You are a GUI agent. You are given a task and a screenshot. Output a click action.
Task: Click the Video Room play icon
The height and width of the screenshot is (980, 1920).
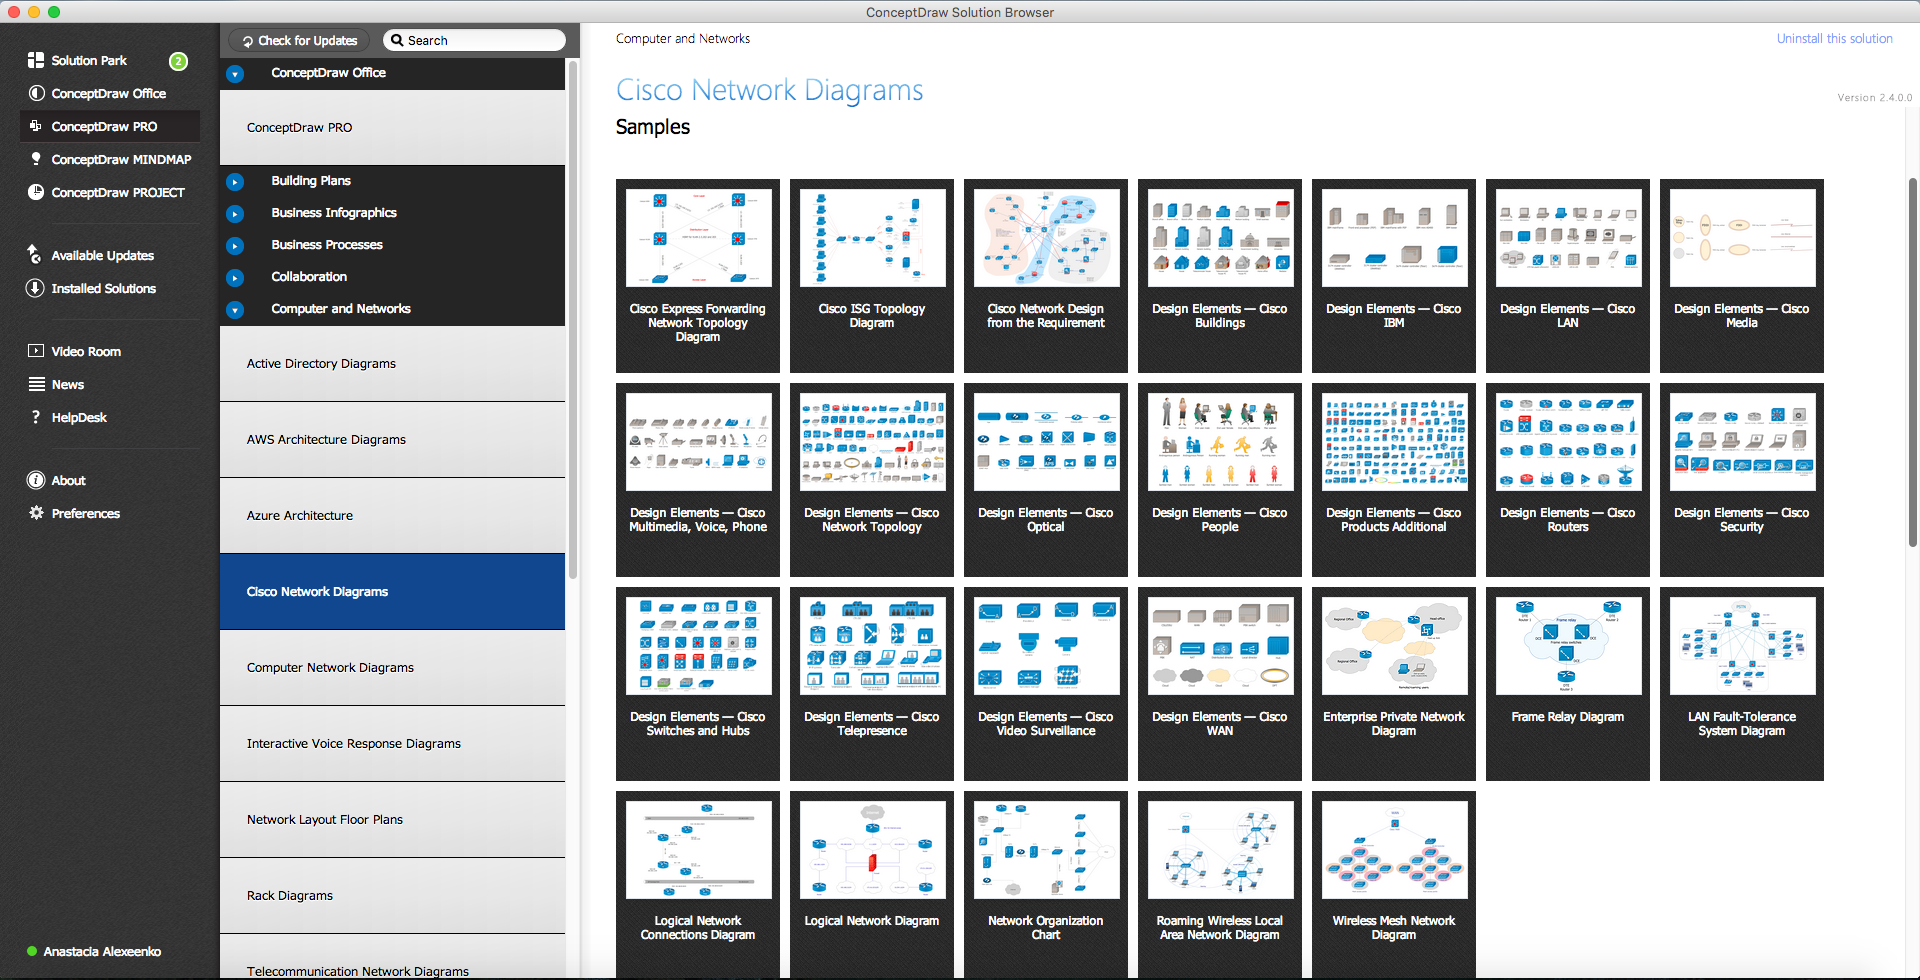[x=36, y=351]
